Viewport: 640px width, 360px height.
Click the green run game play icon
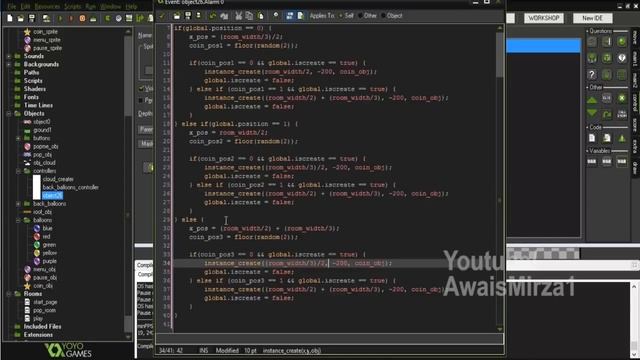[x=60, y=18]
